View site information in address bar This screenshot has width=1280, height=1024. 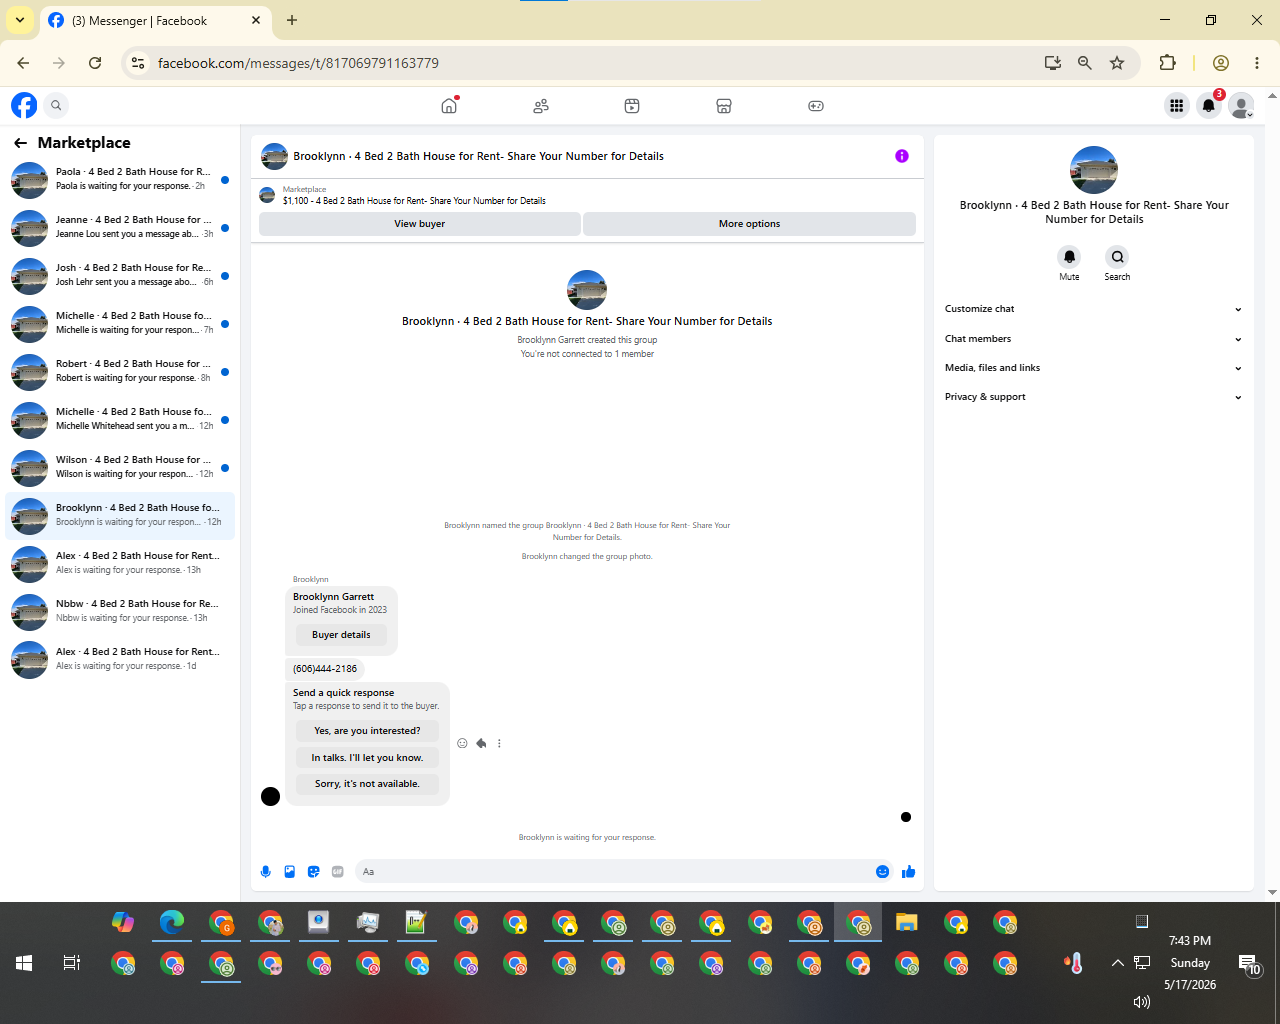click(138, 63)
